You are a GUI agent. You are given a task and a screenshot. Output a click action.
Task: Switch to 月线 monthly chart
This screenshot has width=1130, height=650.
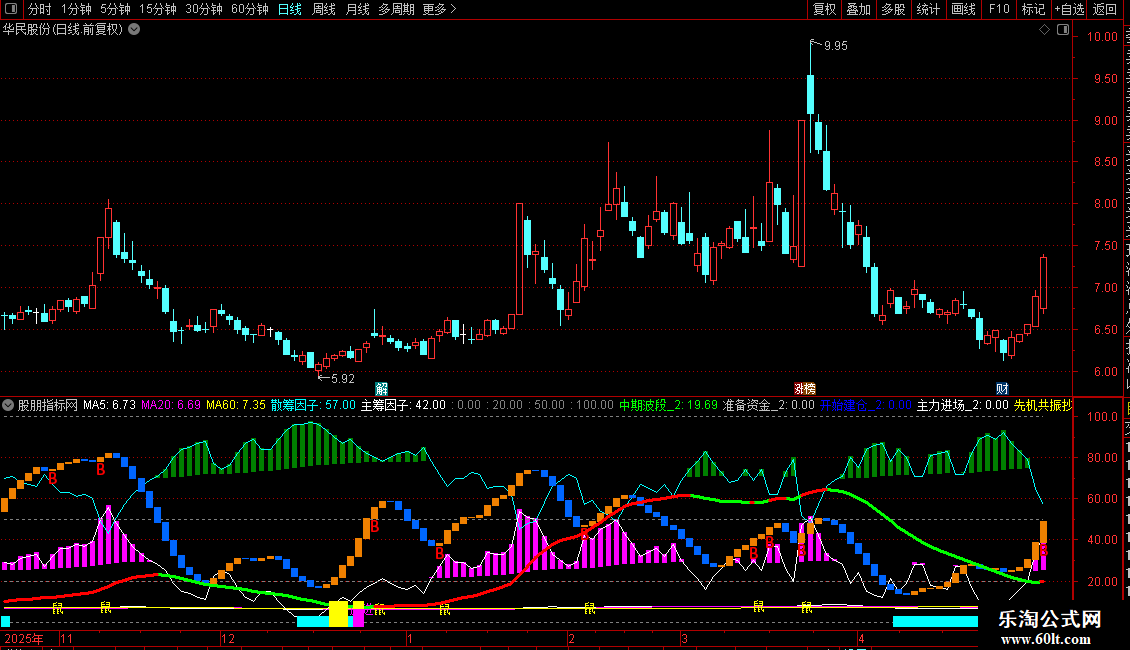(x=357, y=9)
